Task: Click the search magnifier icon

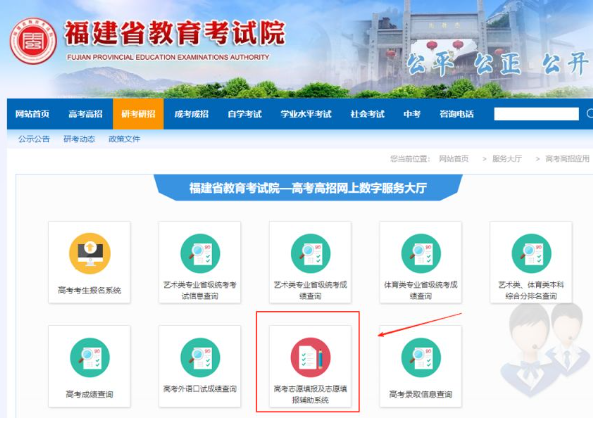Action: pyautogui.click(x=589, y=113)
